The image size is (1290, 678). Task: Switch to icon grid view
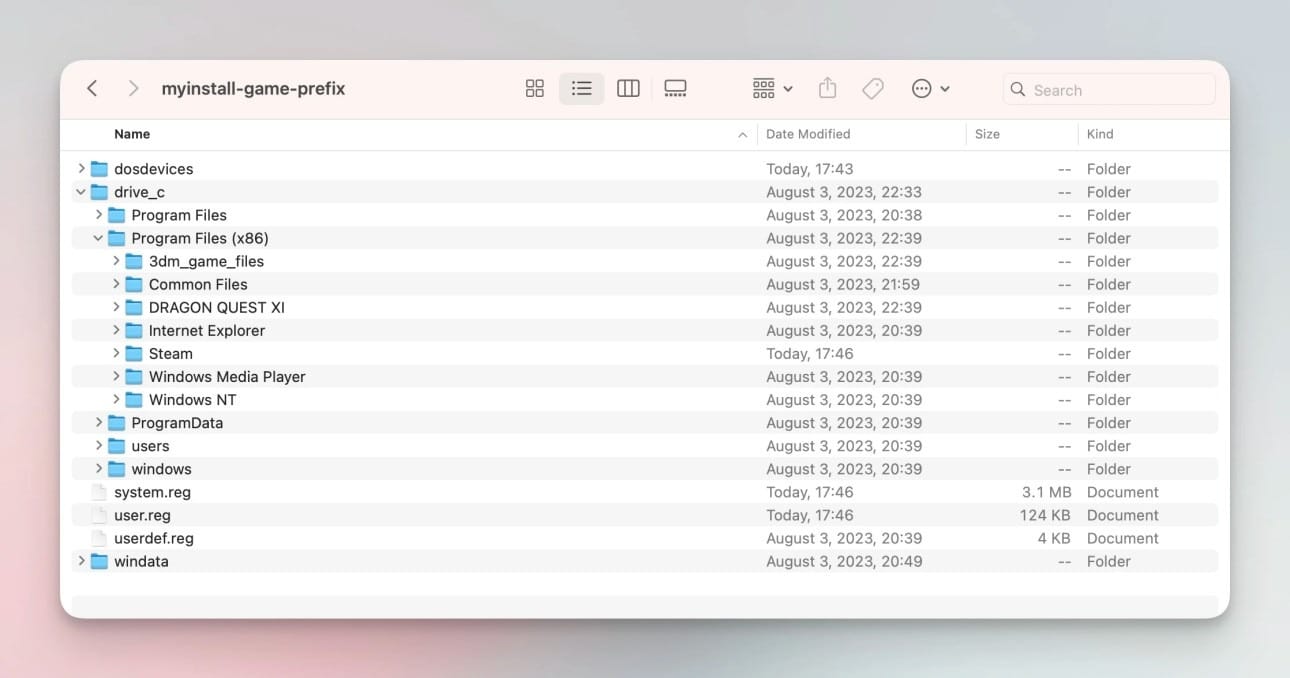tap(535, 89)
